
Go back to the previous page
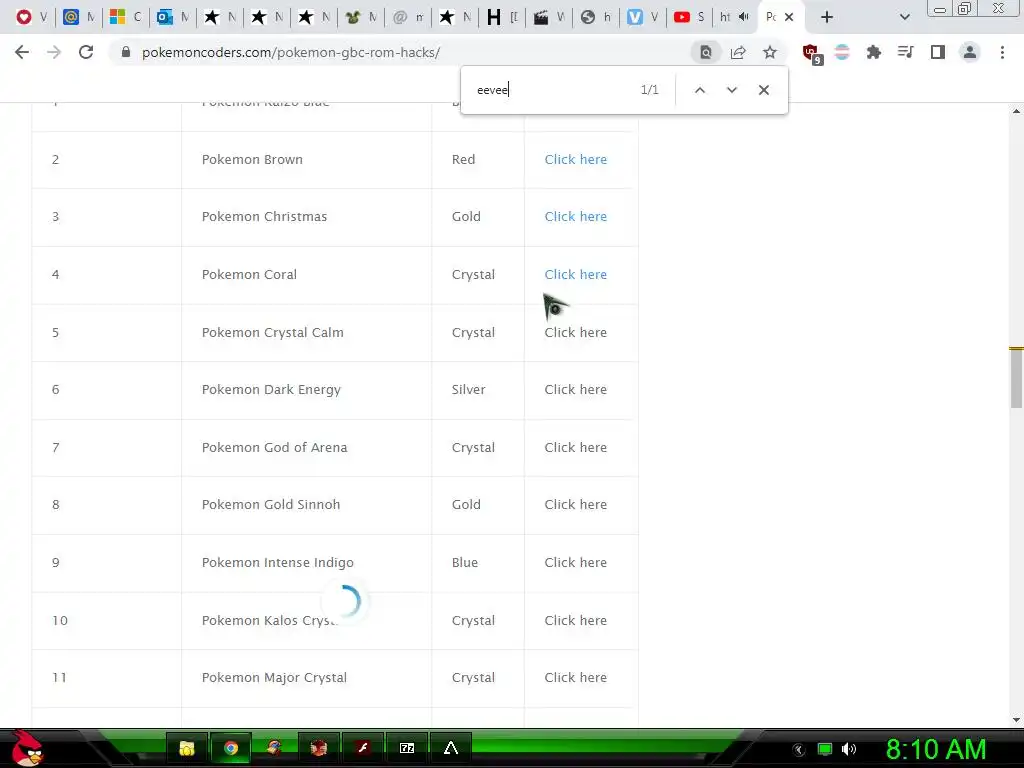22,52
